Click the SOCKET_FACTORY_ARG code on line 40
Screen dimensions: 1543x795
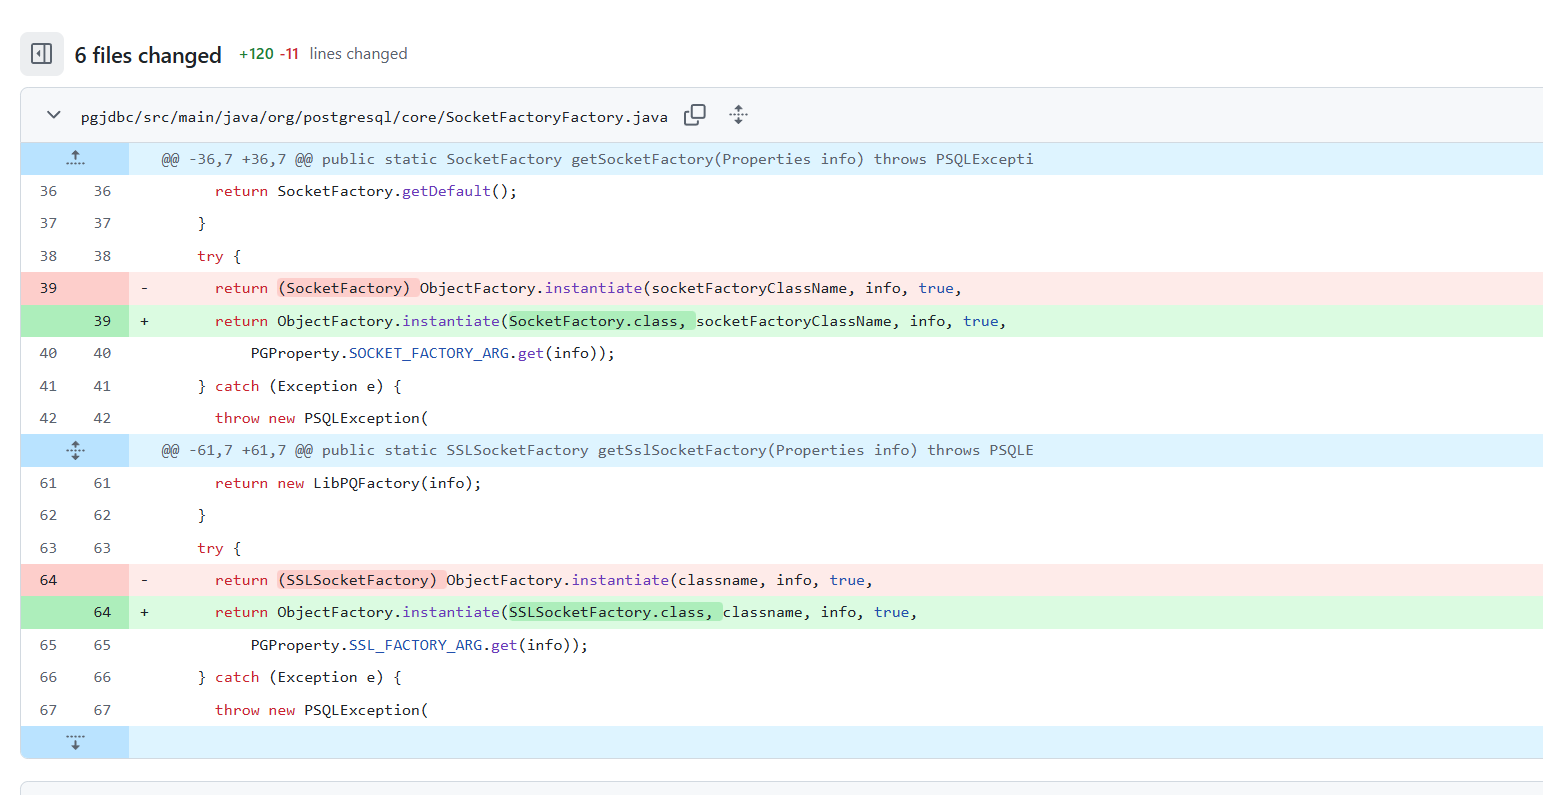[x=429, y=353]
